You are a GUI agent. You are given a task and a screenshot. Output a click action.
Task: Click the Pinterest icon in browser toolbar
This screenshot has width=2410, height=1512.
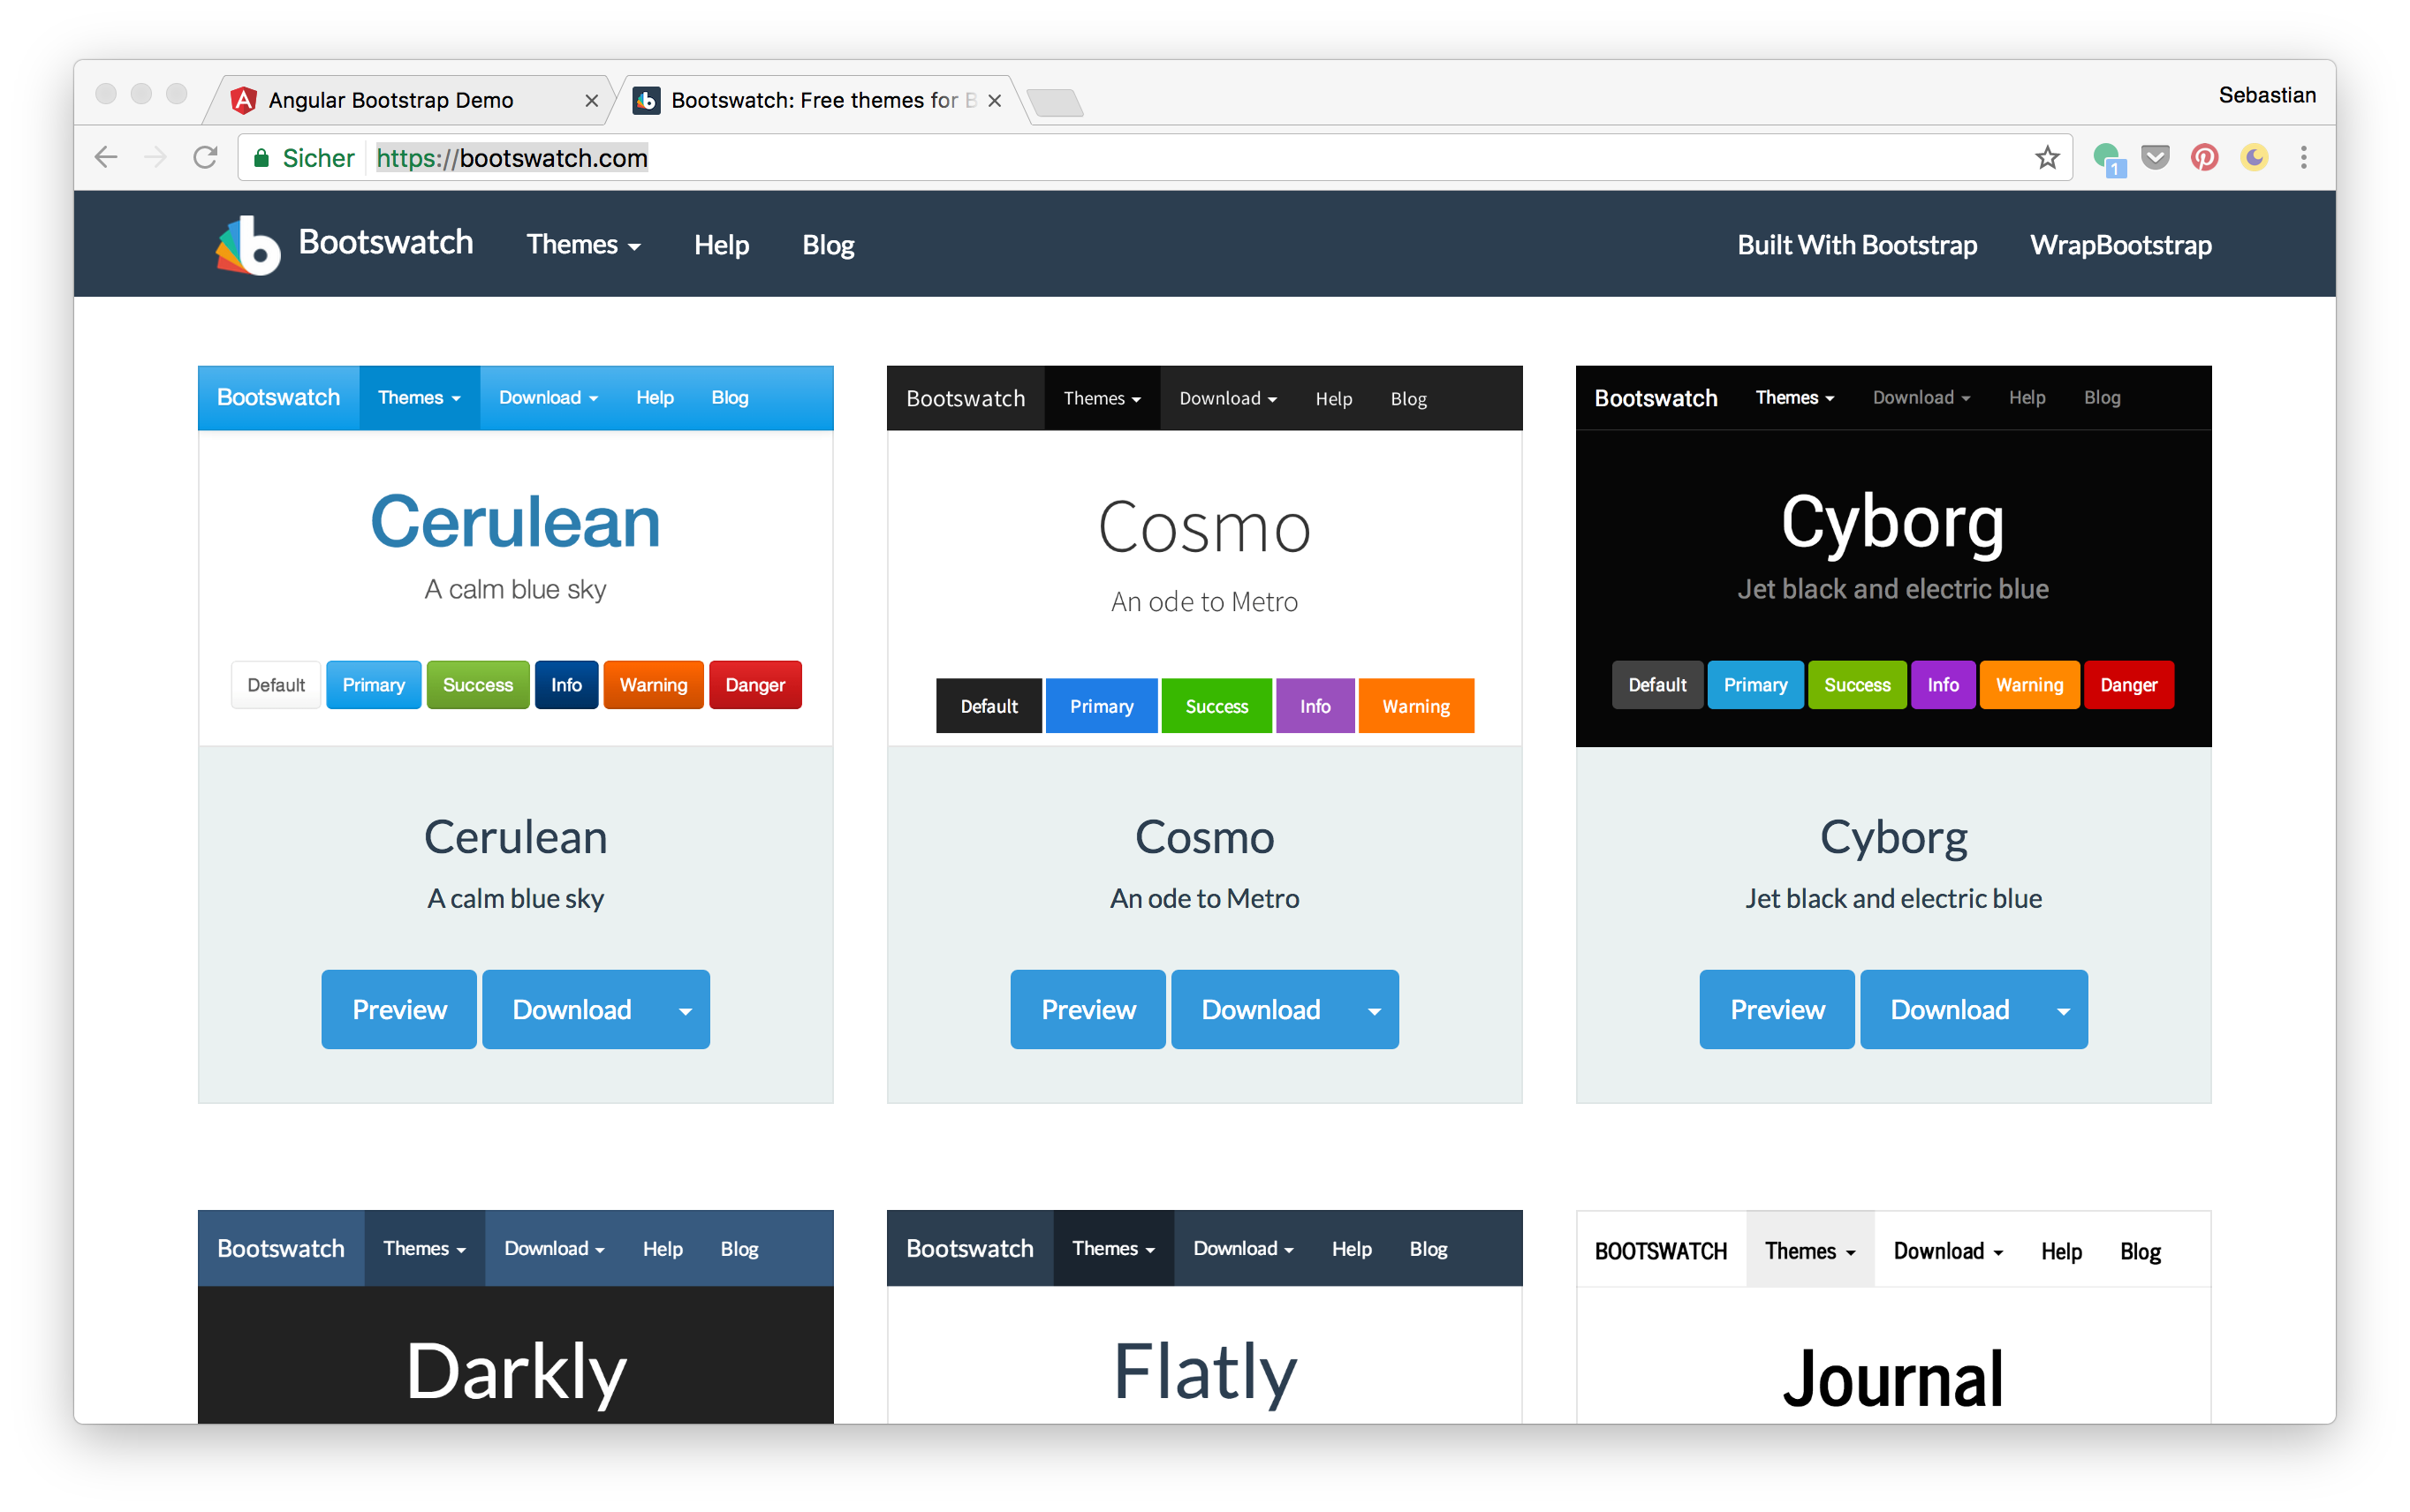pyautogui.click(x=2201, y=157)
